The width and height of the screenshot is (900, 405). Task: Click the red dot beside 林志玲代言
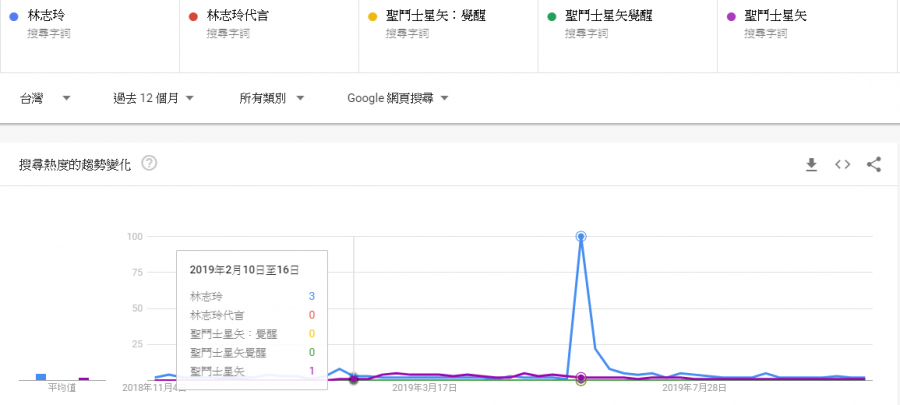(193, 17)
